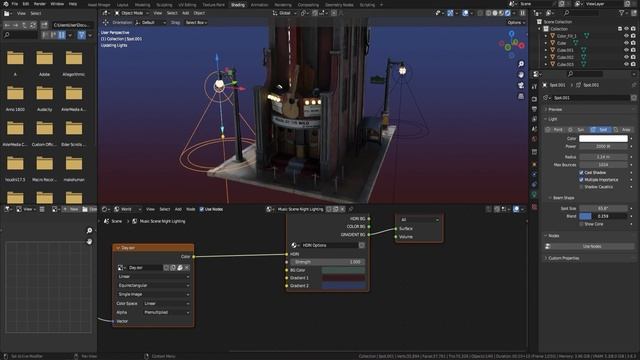Switch to the Animation workspace tab
The height and width of the screenshot is (360, 640).
[x=259, y=5]
